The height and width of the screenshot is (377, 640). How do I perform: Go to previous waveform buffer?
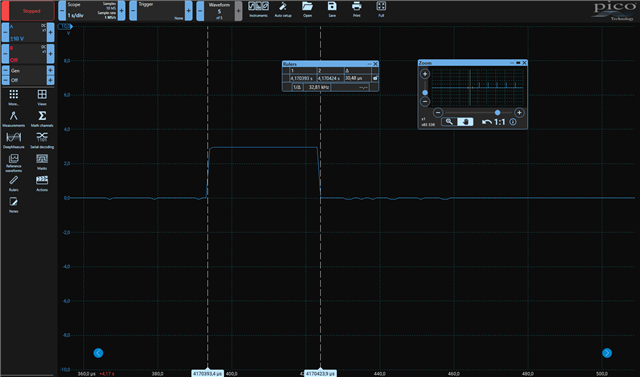click(200, 11)
